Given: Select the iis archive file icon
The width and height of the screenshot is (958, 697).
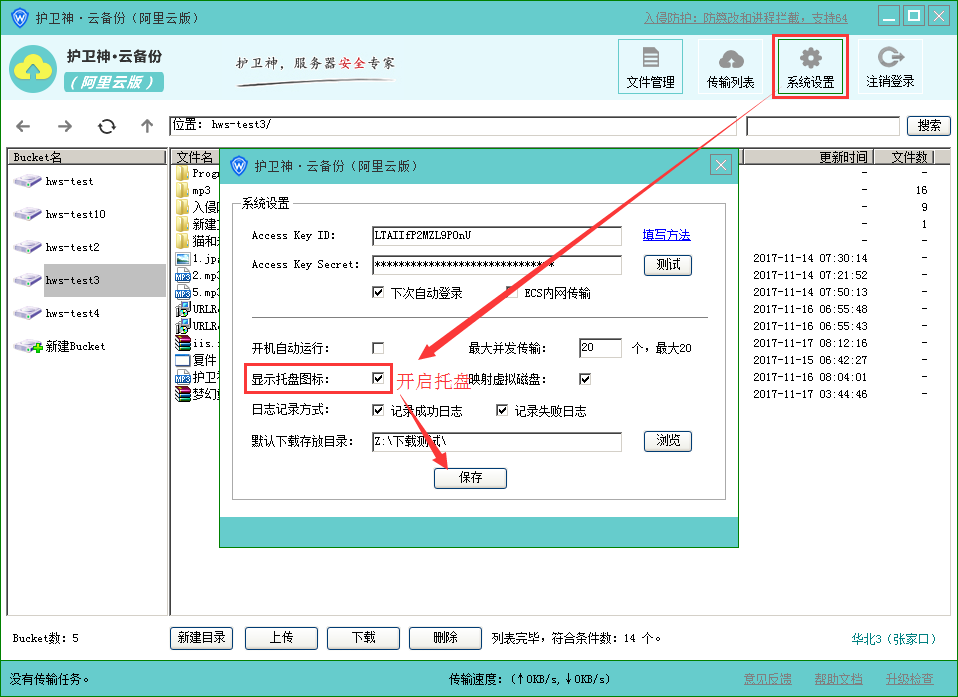Looking at the screenshot, I should click(x=182, y=343).
